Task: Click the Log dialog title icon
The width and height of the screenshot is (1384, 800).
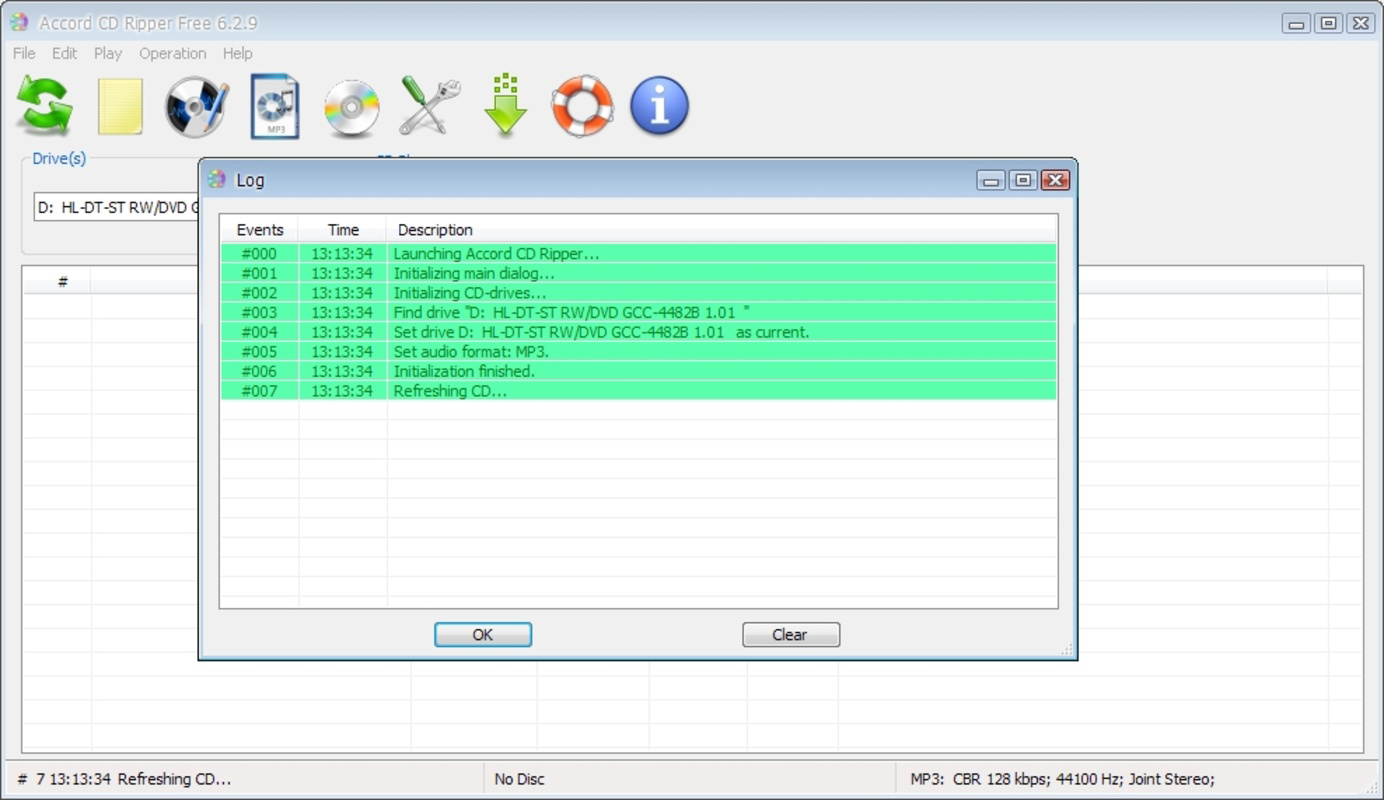Action: (217, 179)
